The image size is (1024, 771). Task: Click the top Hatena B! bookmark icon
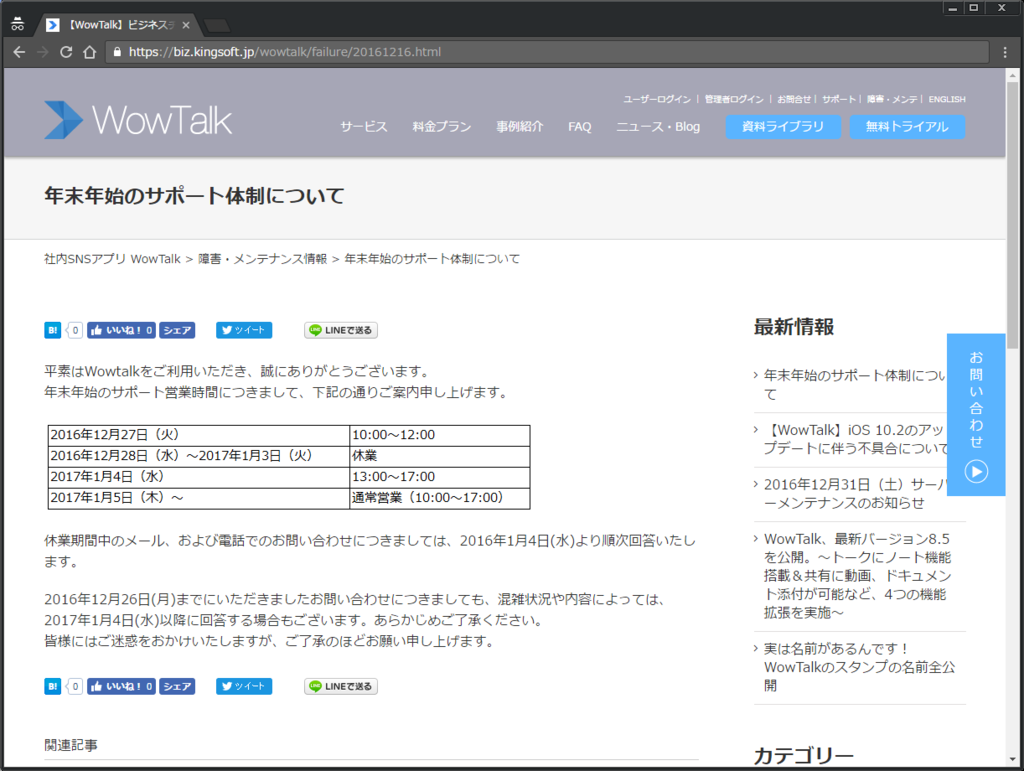[52, 330]
